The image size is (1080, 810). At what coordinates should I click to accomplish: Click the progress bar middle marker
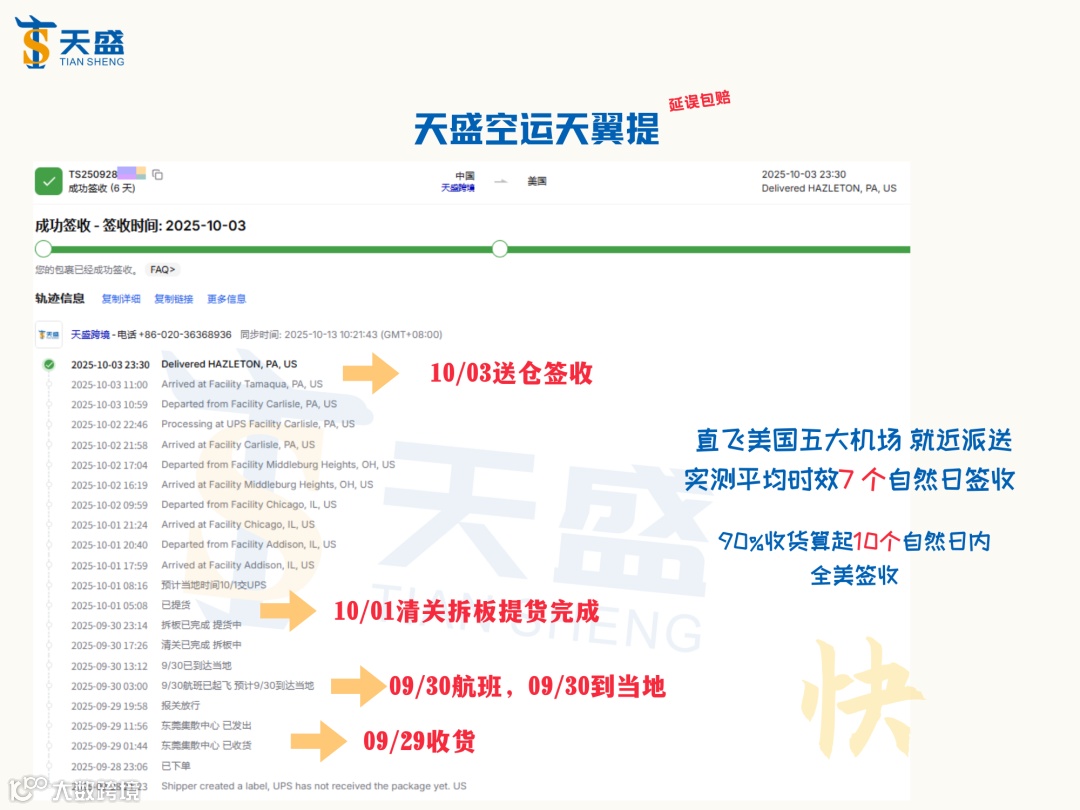[x=500, y=249]
